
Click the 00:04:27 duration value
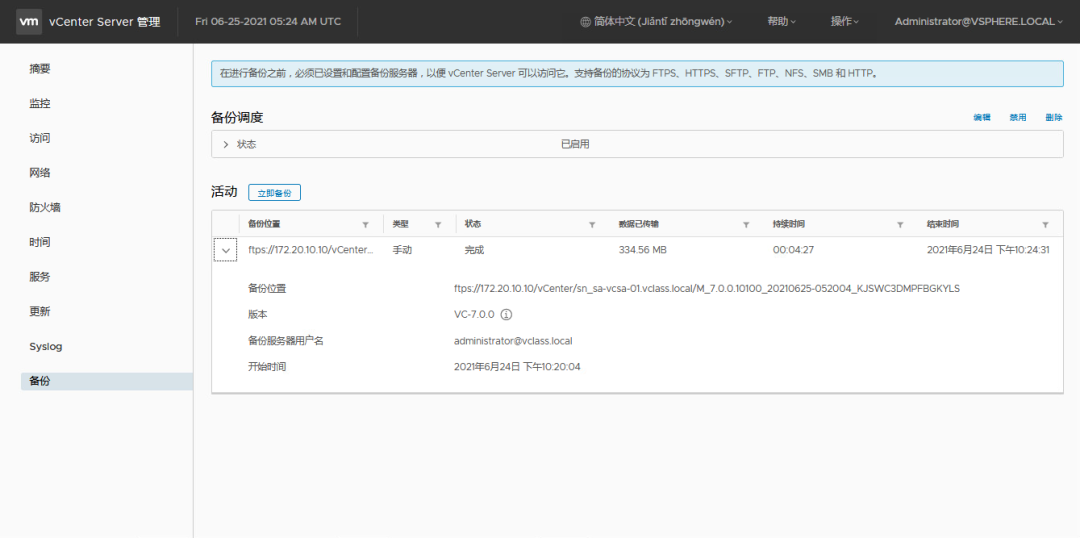[x=793, y=250]
